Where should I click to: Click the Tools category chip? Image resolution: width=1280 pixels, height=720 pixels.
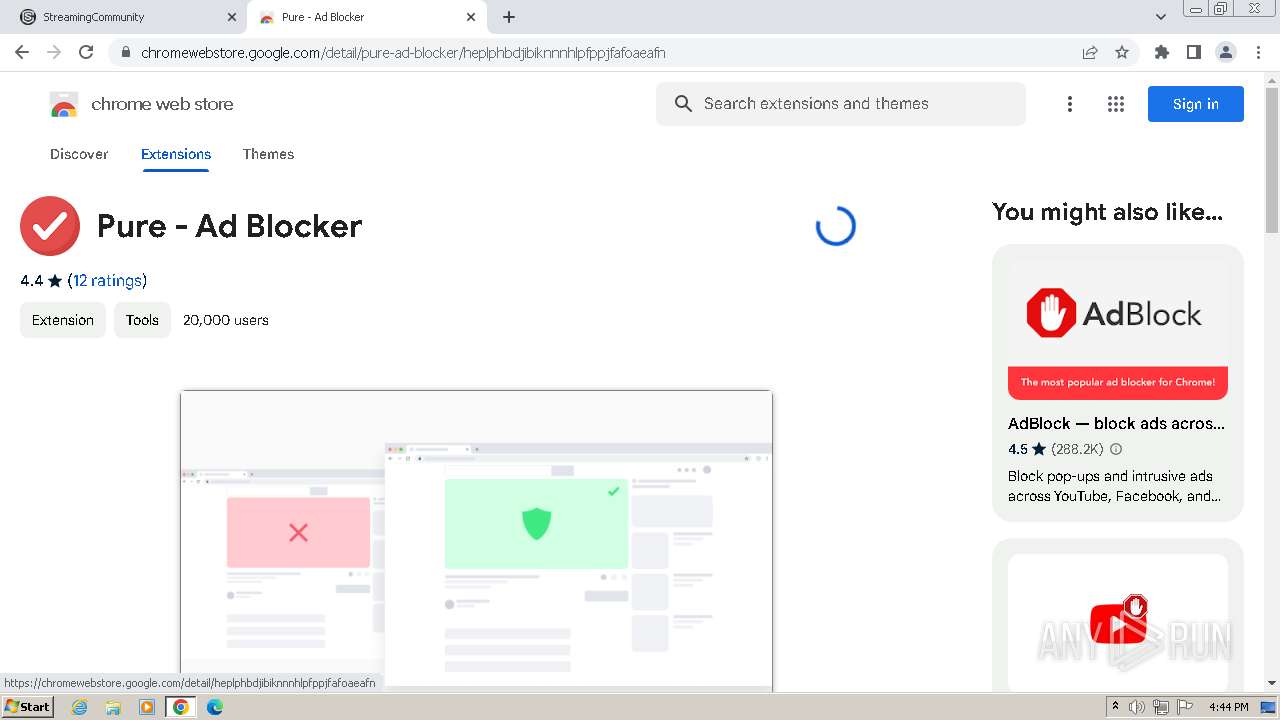pos(142,320)
